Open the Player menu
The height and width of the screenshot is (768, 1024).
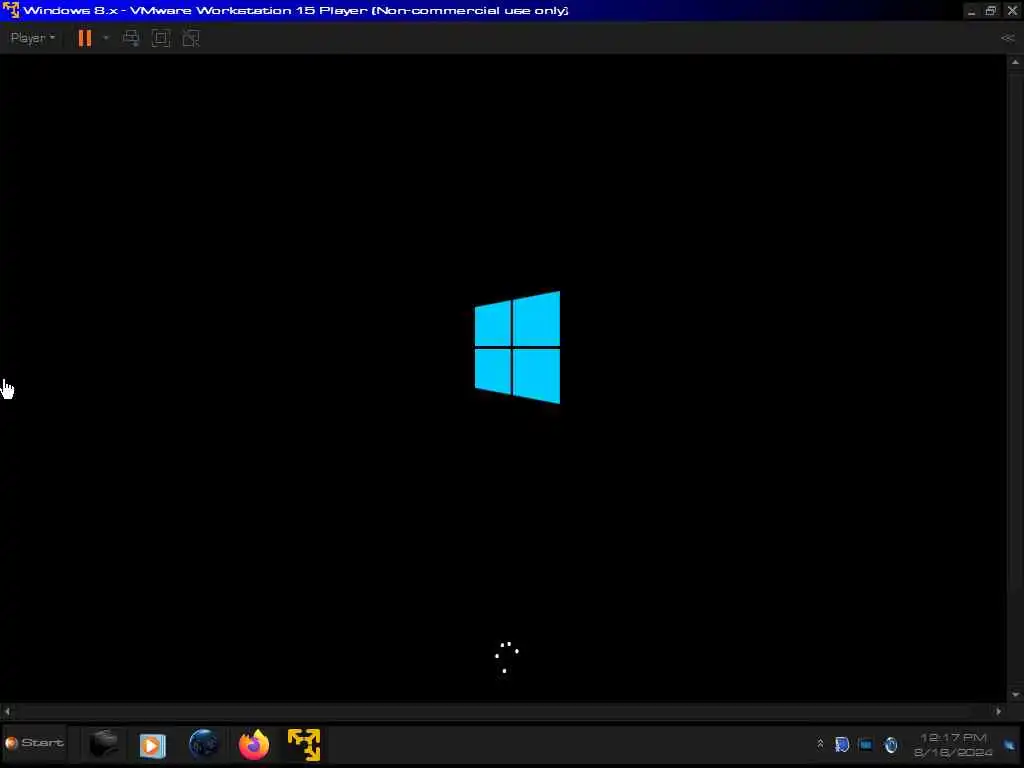tap(32, 38)
